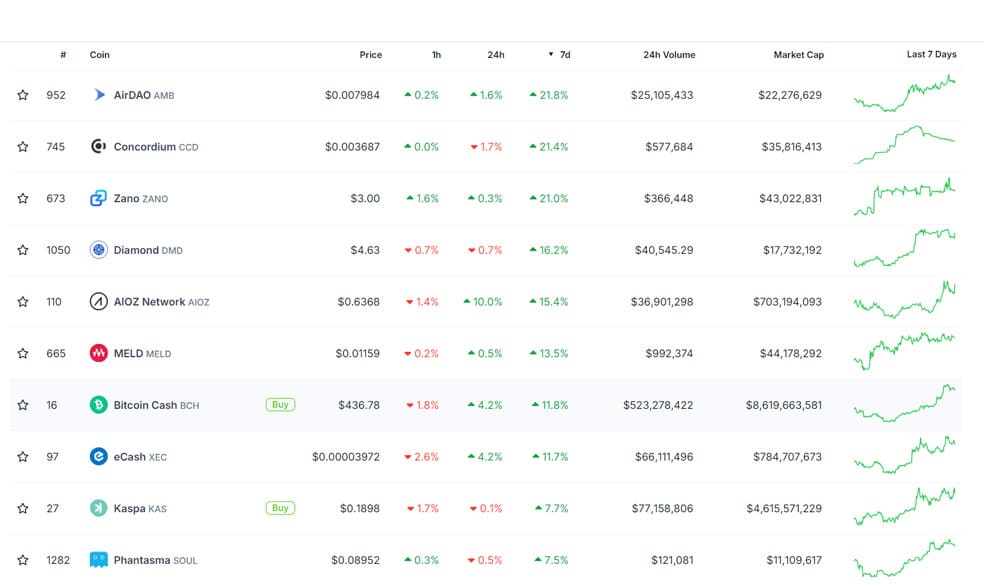Image resolution: width=984 pixels, height=584 pixels.
Task: Click the Bitcoin Cash green logo
Action: coord(99,405)
